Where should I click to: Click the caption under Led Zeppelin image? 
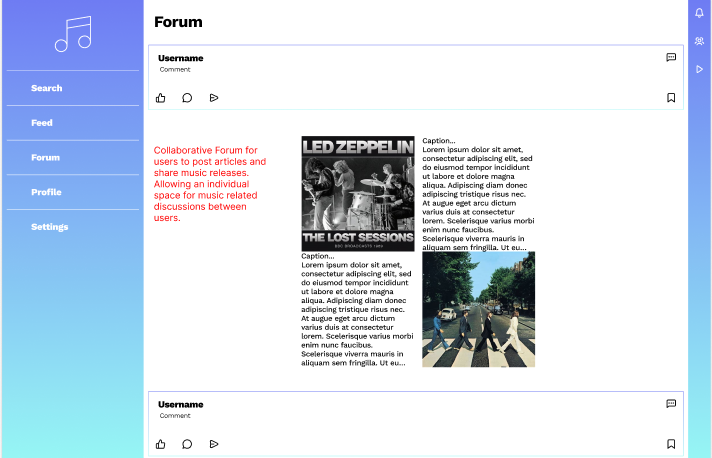tap(357, 310)
